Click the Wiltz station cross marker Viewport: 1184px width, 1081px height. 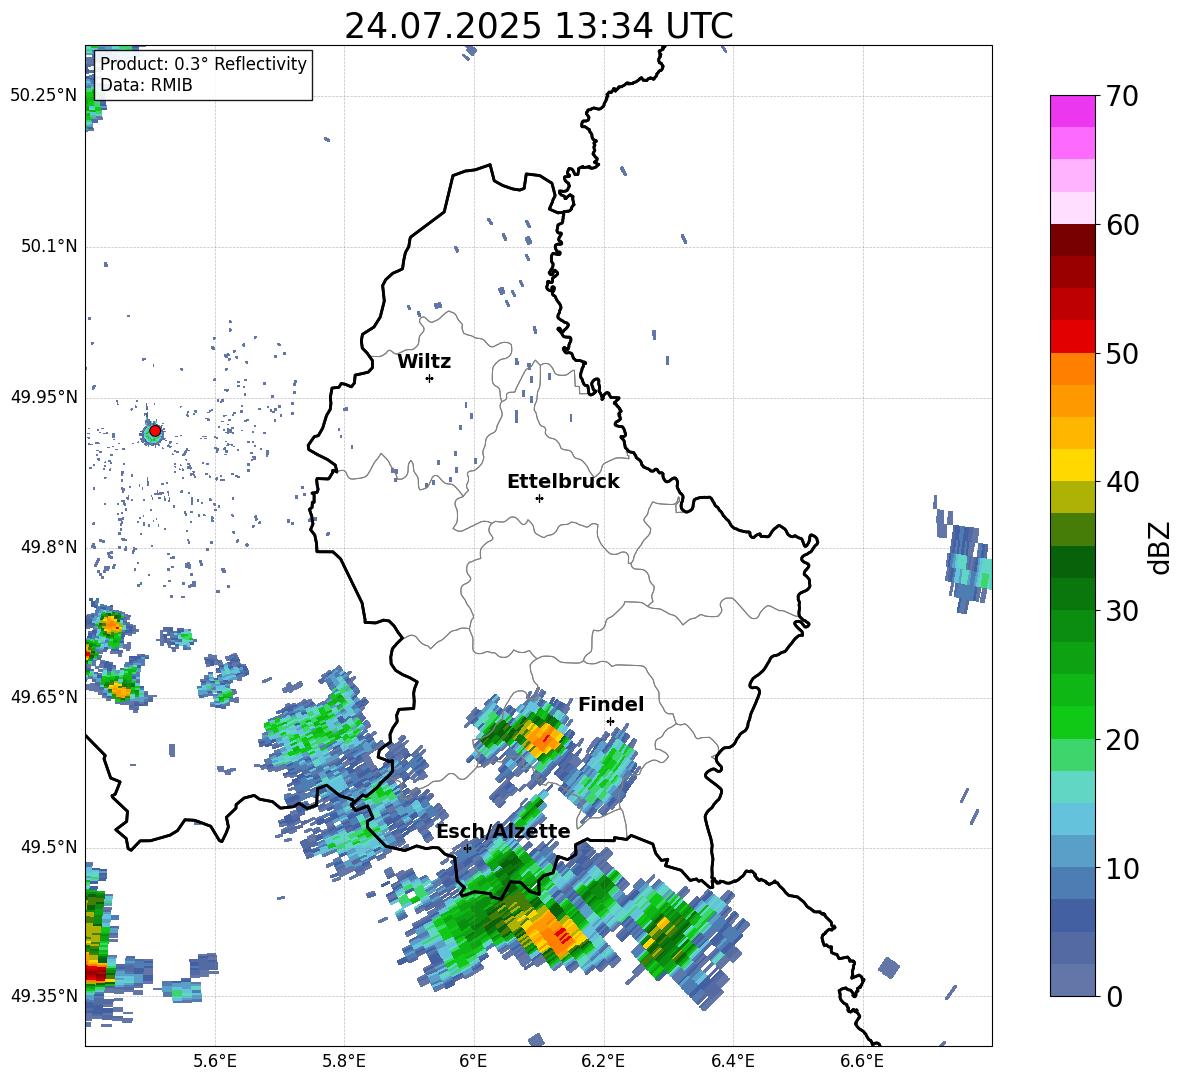click(430, 378)
